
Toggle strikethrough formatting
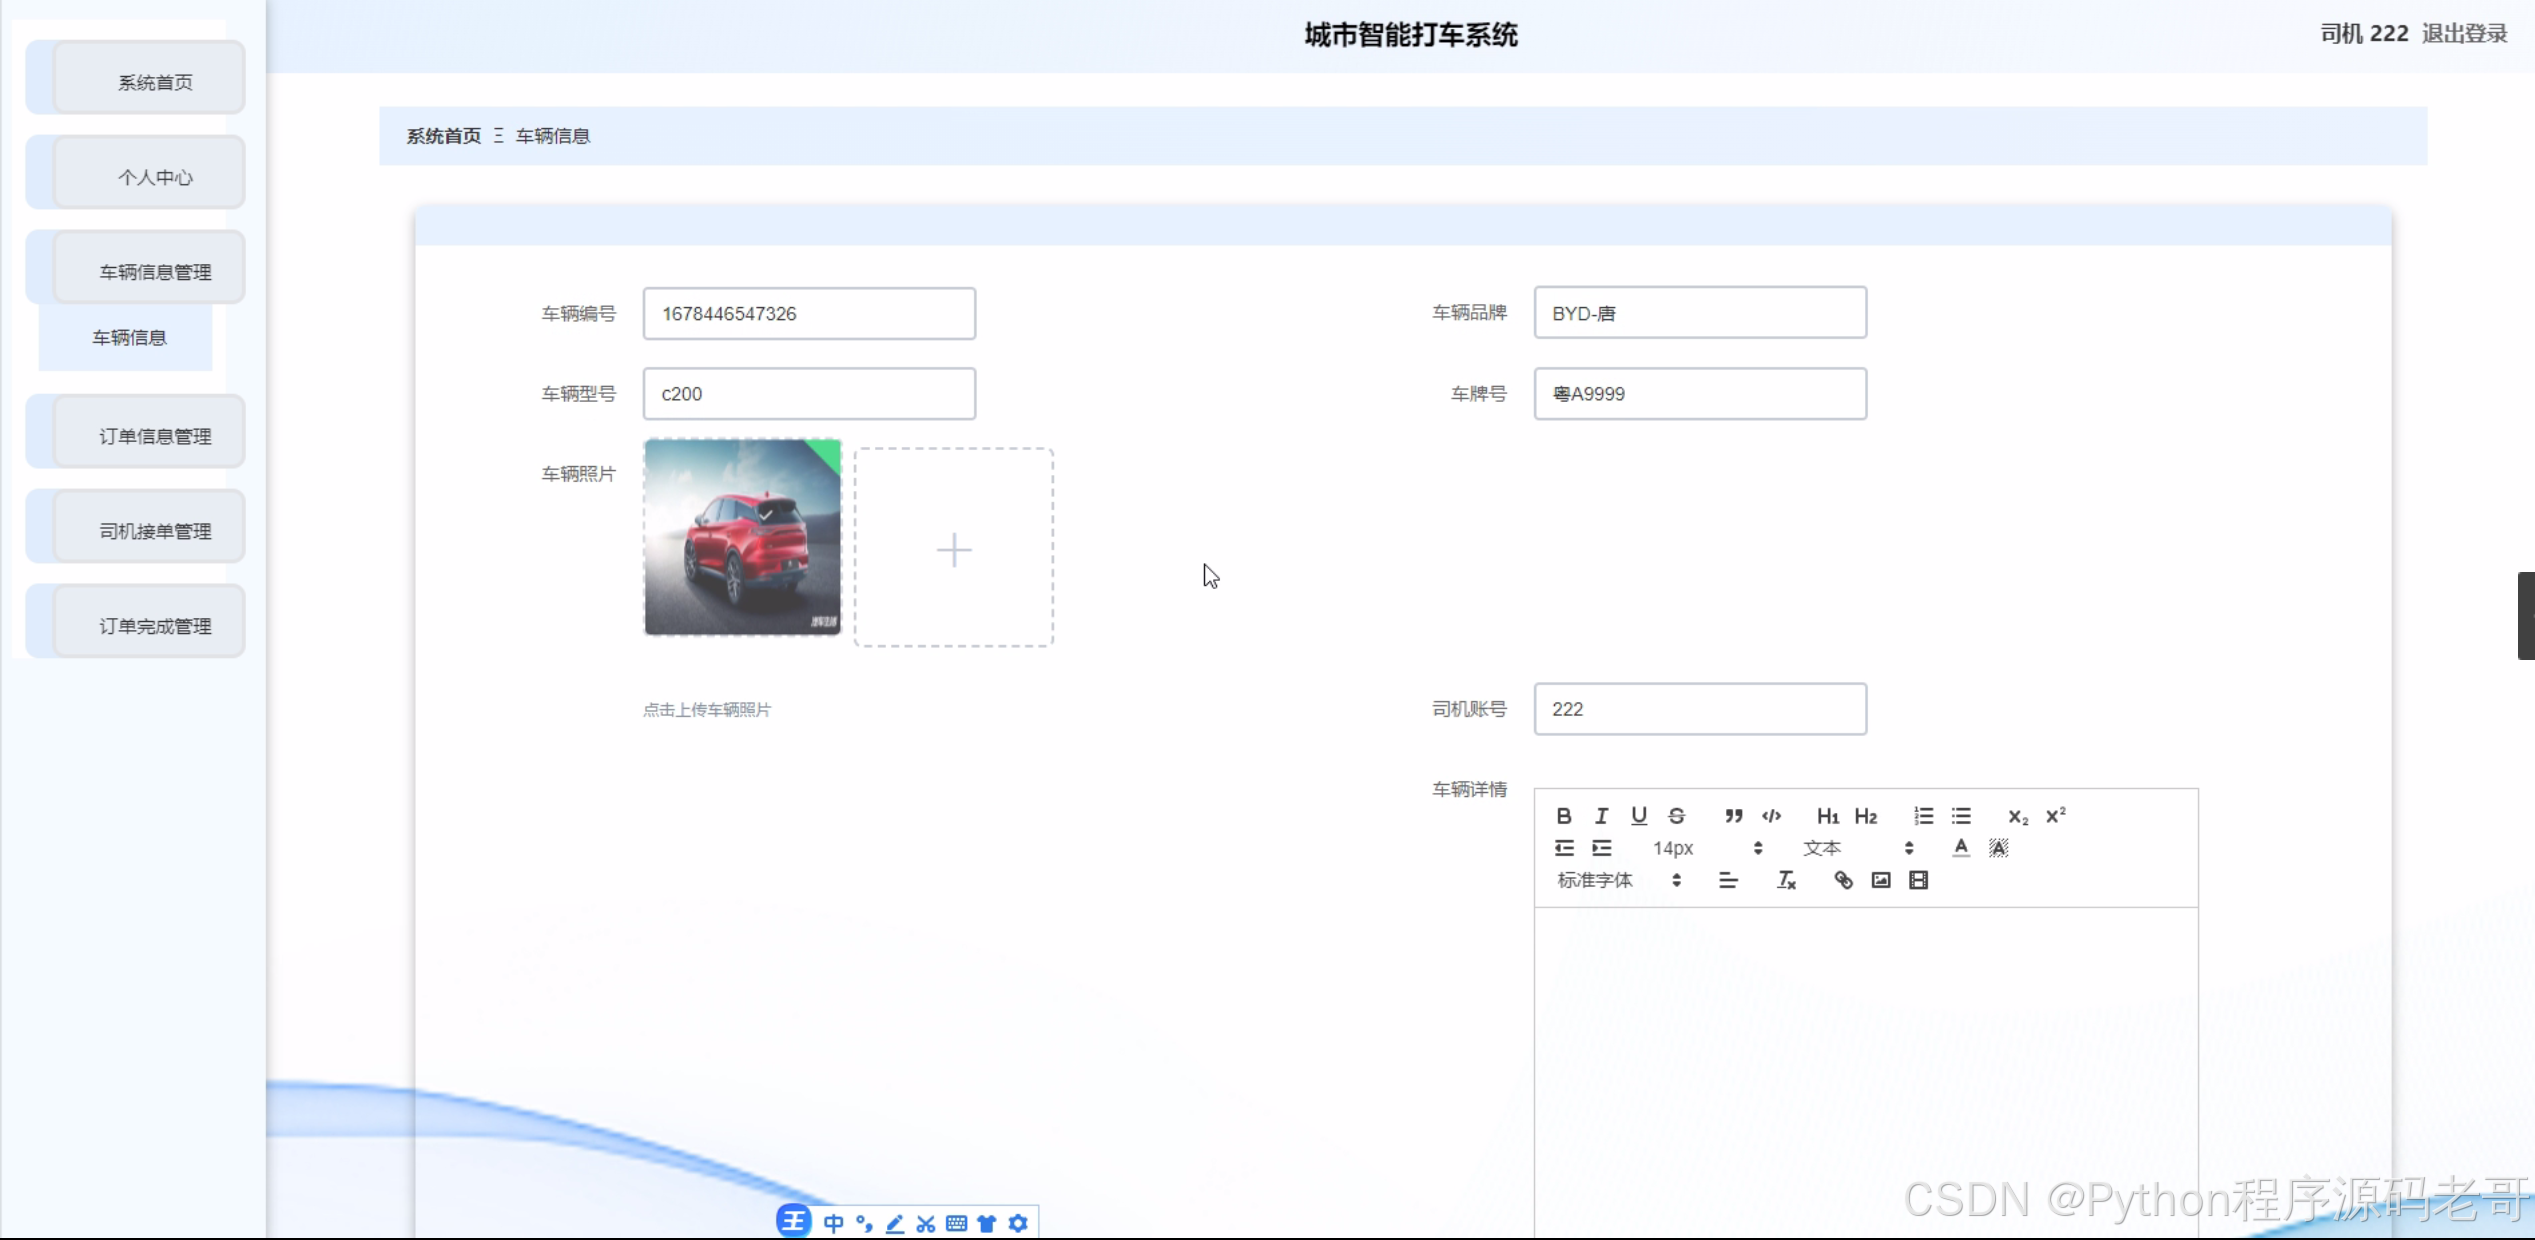point(1677,816)
